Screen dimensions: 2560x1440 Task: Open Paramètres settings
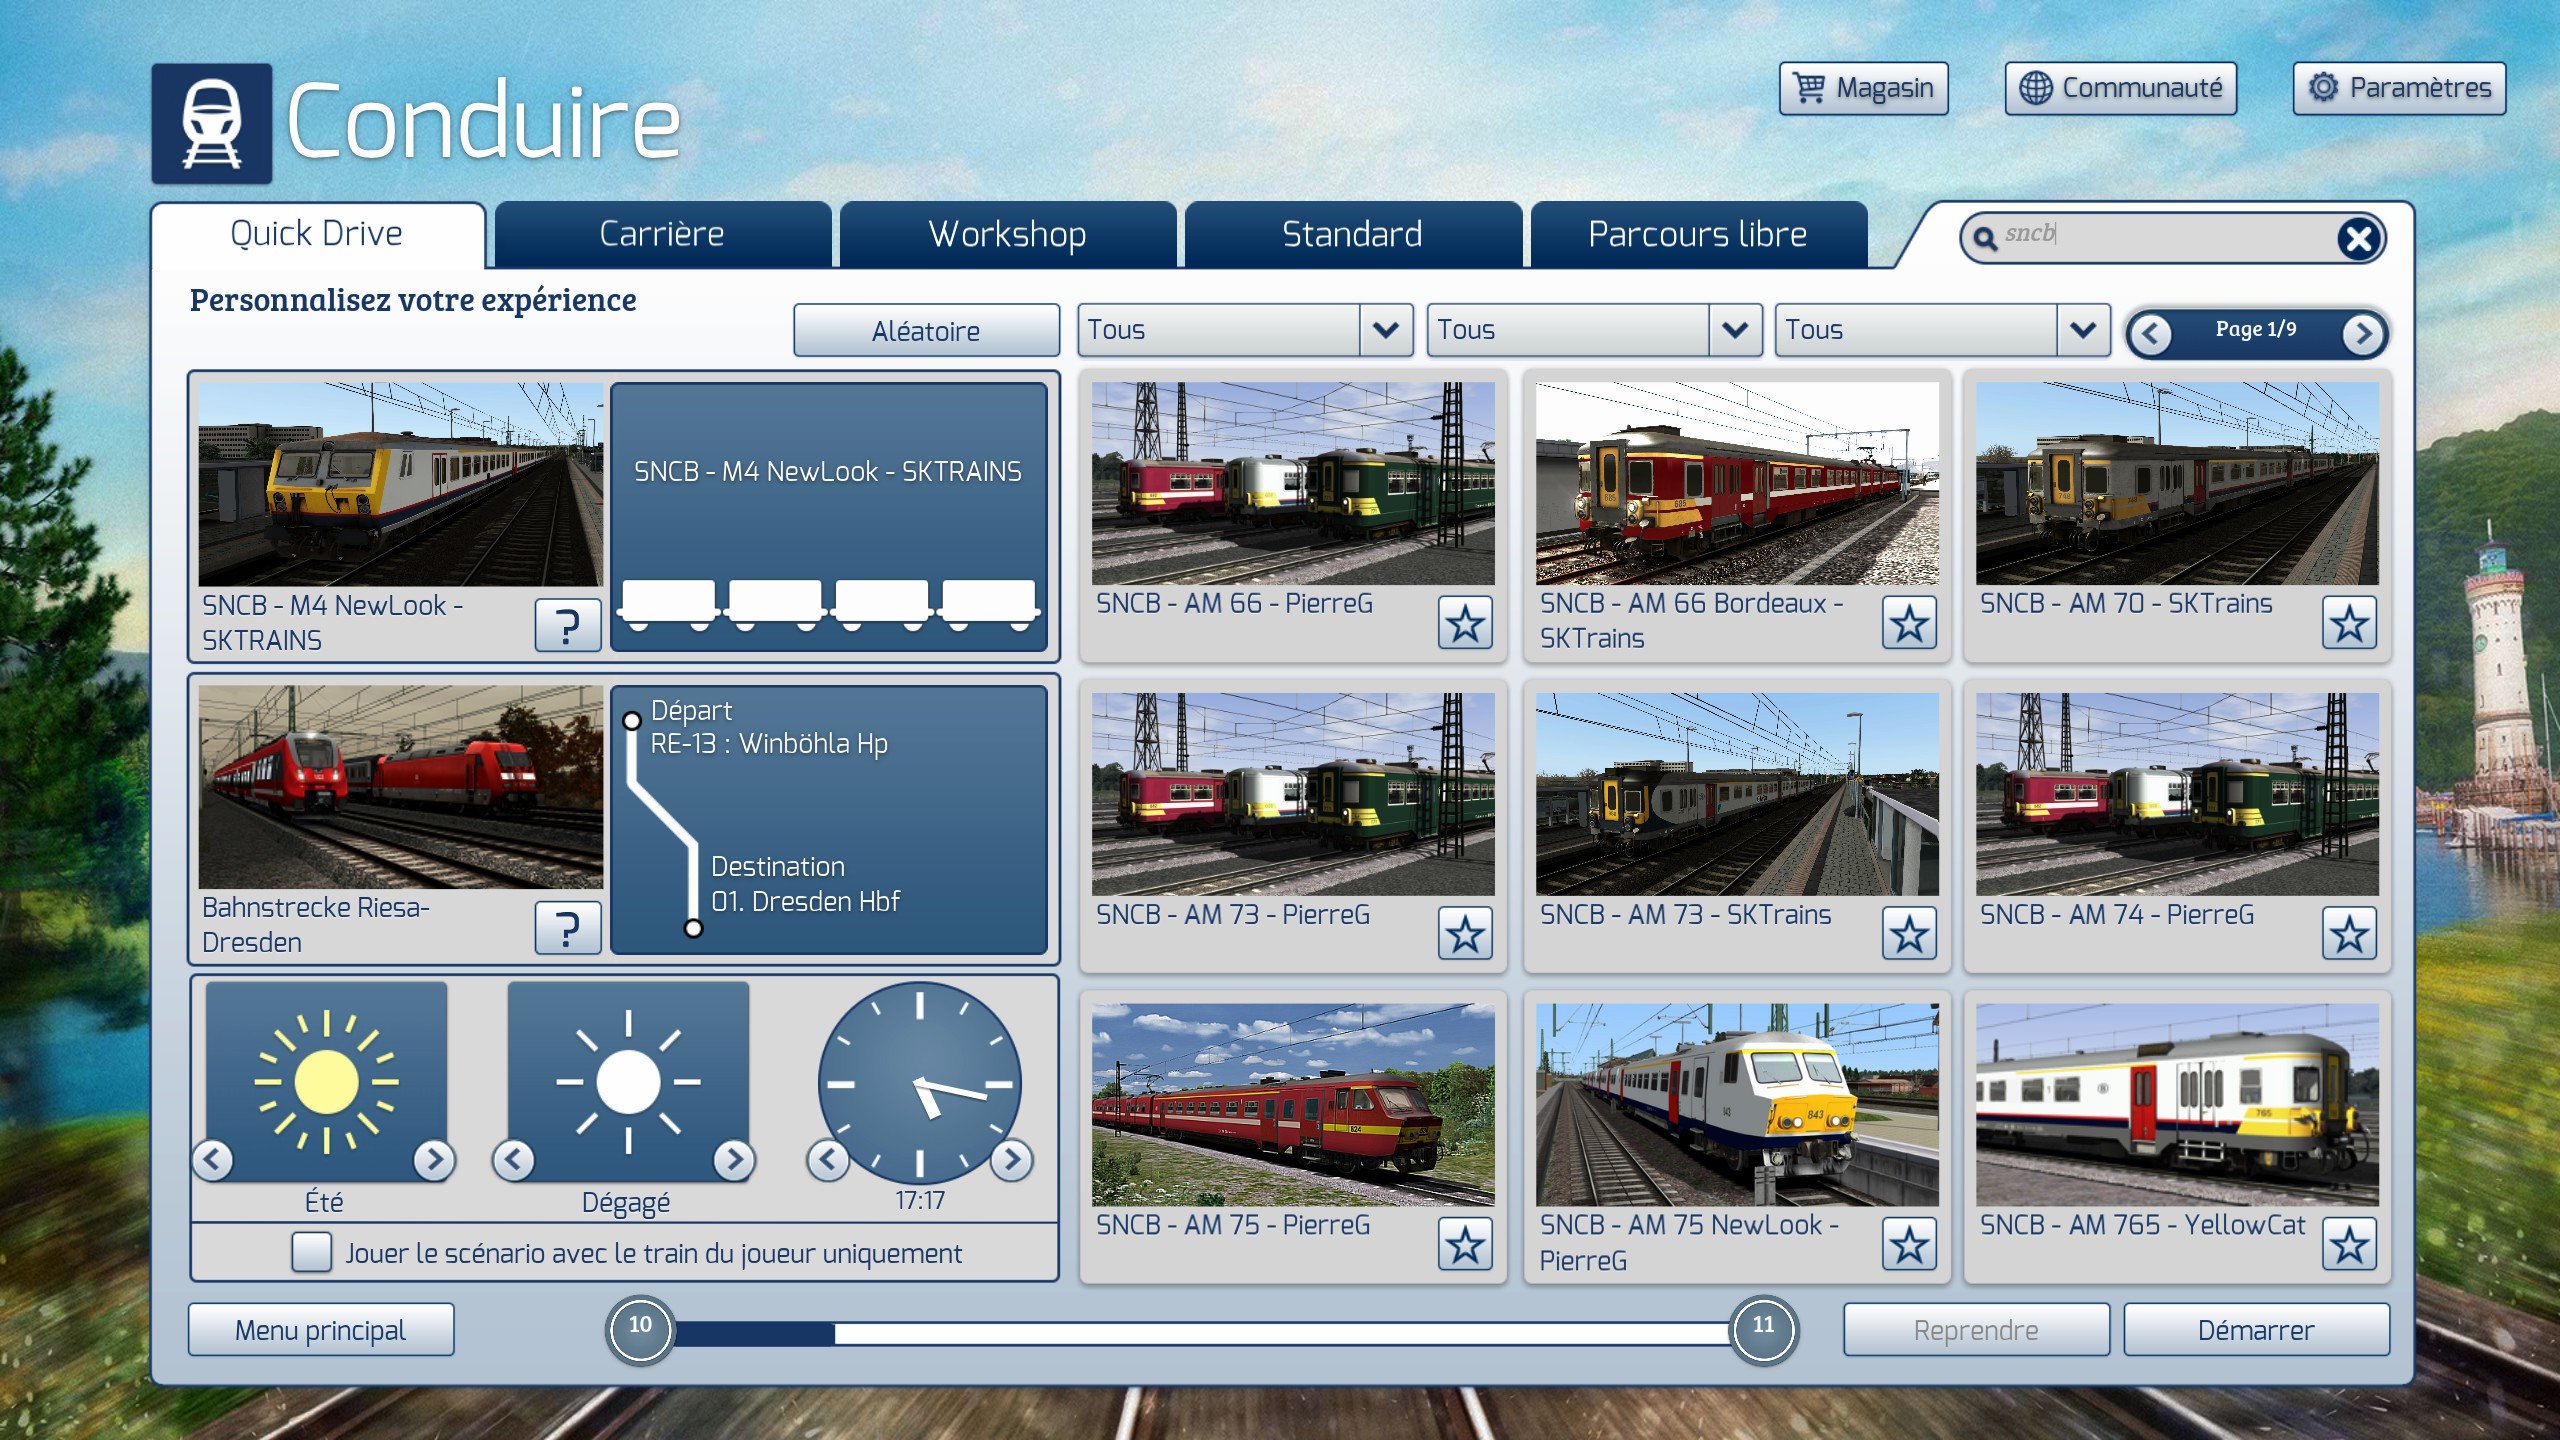pos(2399,88)
